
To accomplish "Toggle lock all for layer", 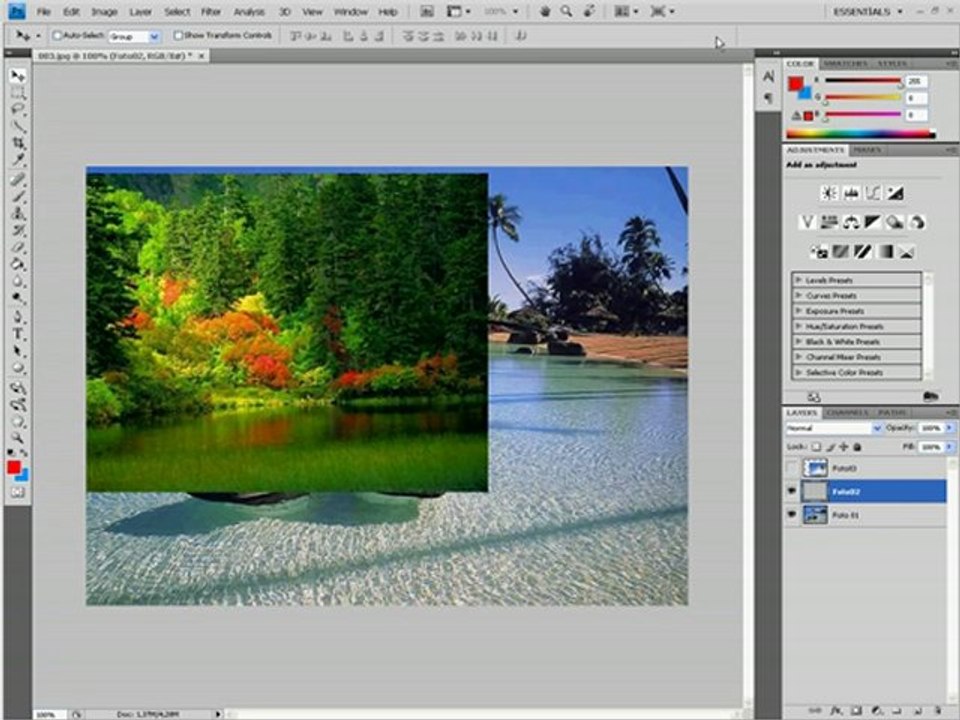I will point(858,447).
